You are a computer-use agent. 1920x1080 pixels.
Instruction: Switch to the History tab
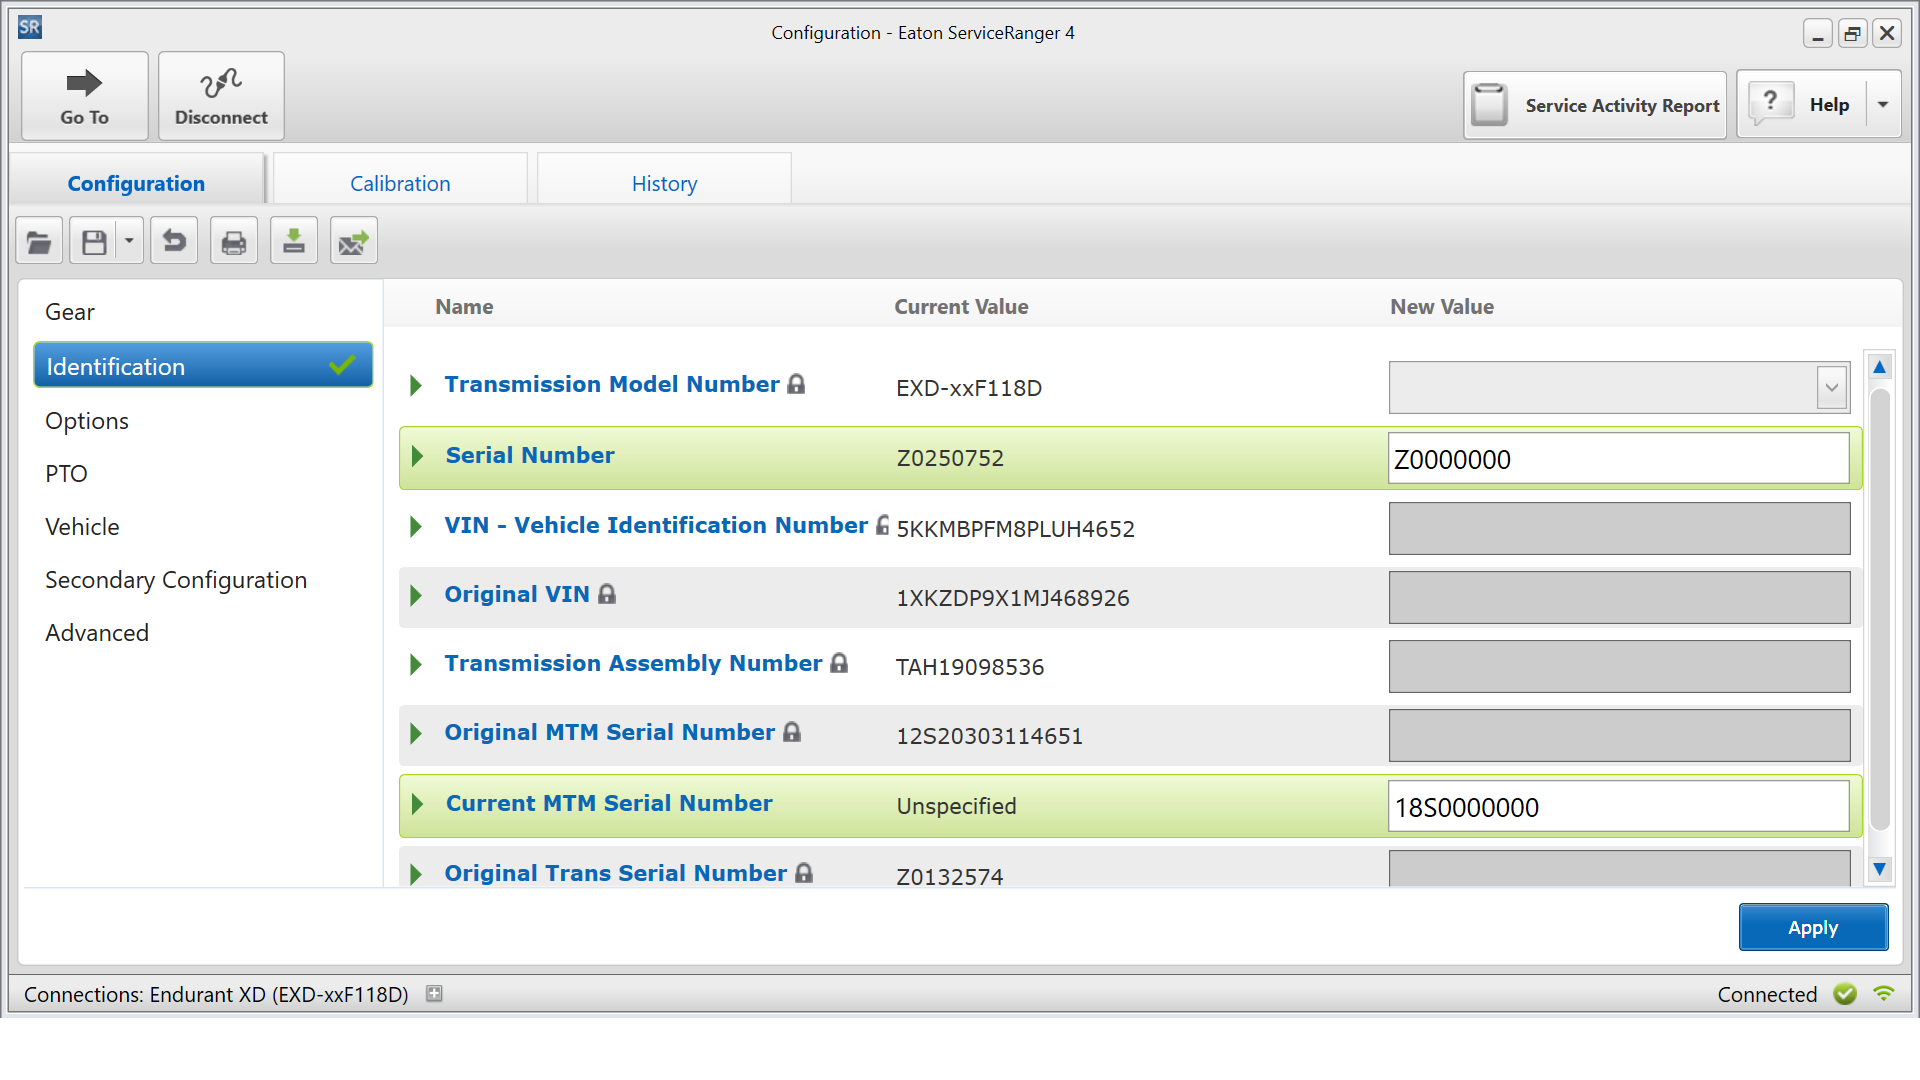tap(664, 183)
